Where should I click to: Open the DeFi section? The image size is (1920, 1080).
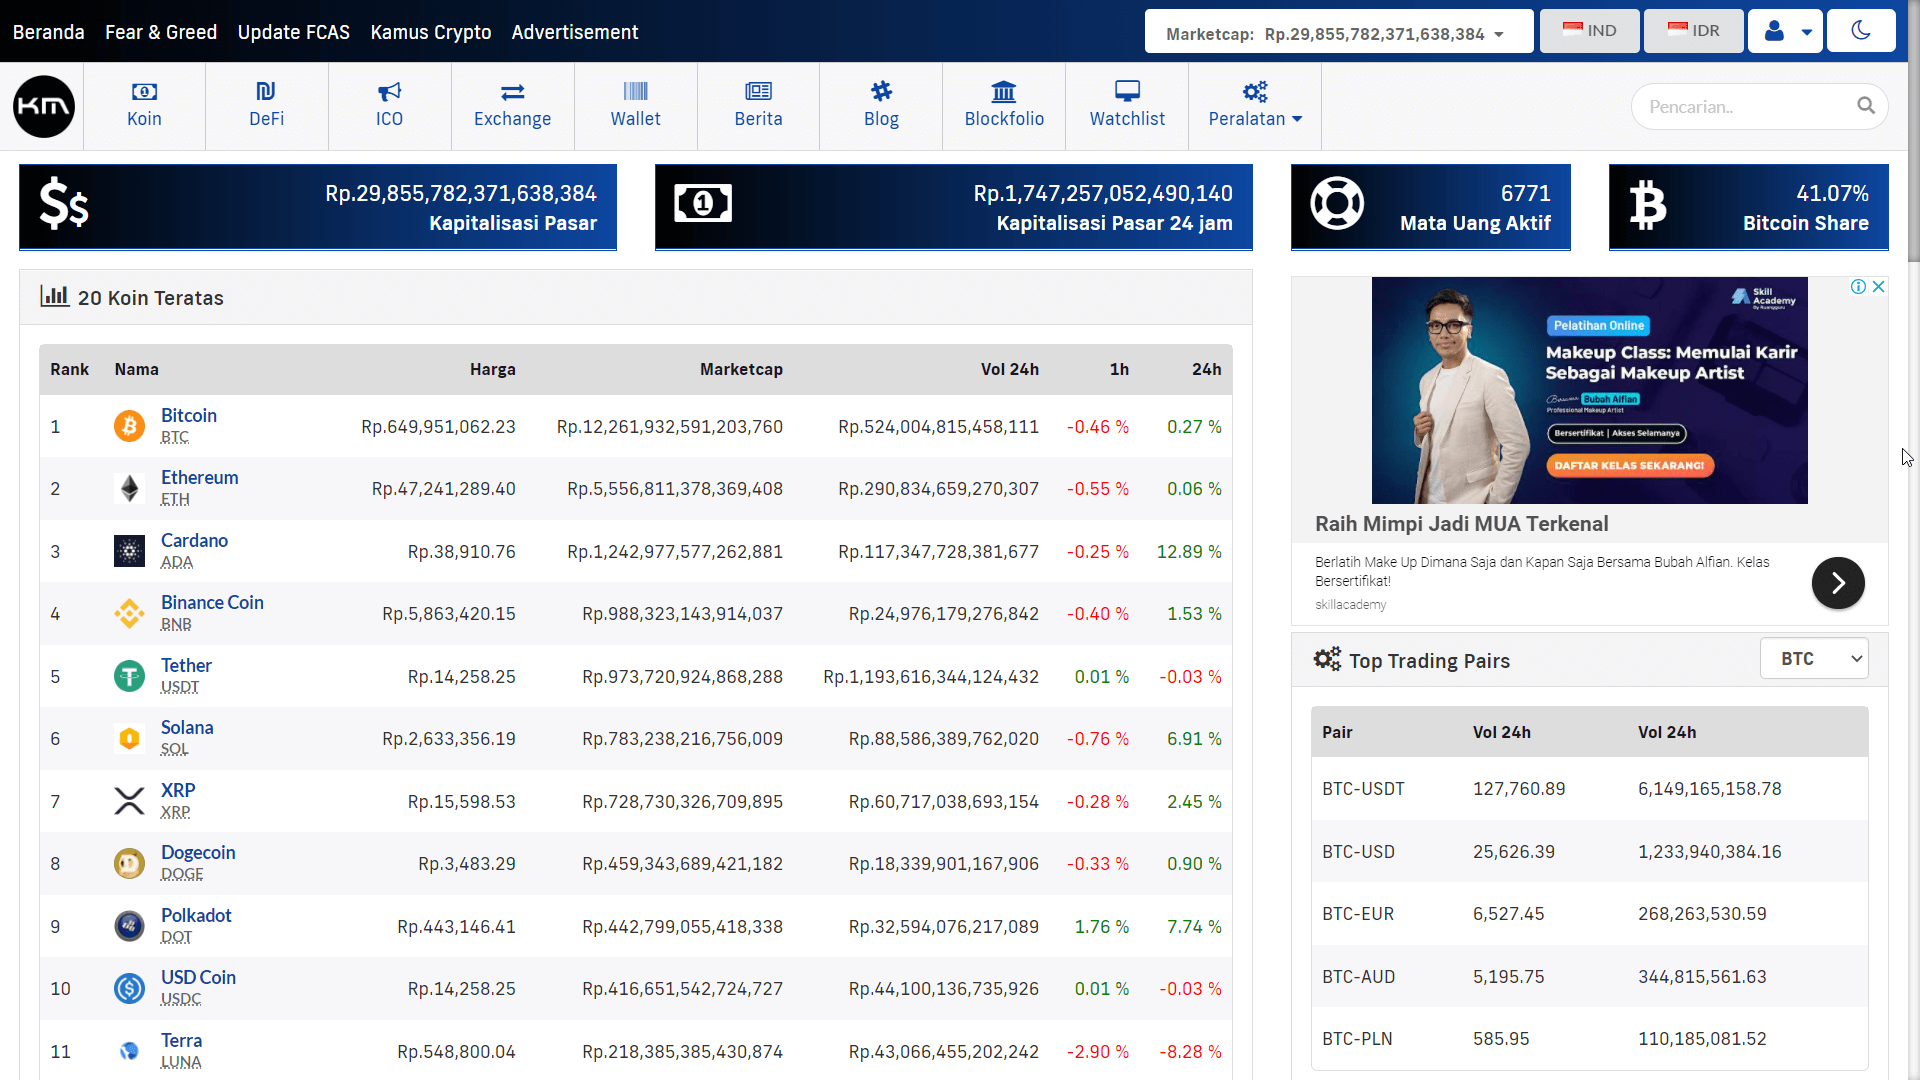[266, 105]
